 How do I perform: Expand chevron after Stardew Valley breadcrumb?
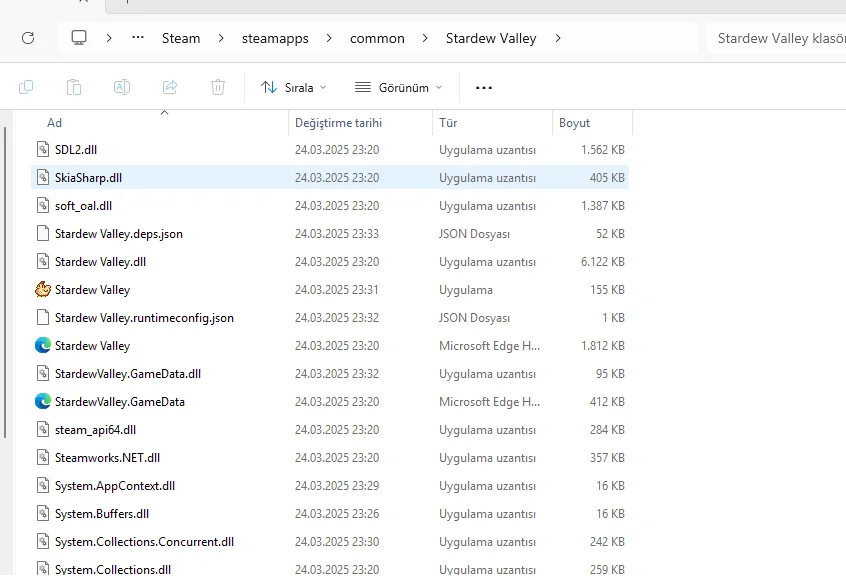[558, 38]
